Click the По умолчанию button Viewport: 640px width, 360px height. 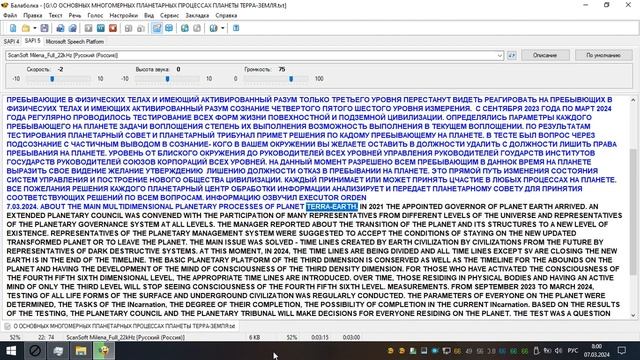coord(603,55)
